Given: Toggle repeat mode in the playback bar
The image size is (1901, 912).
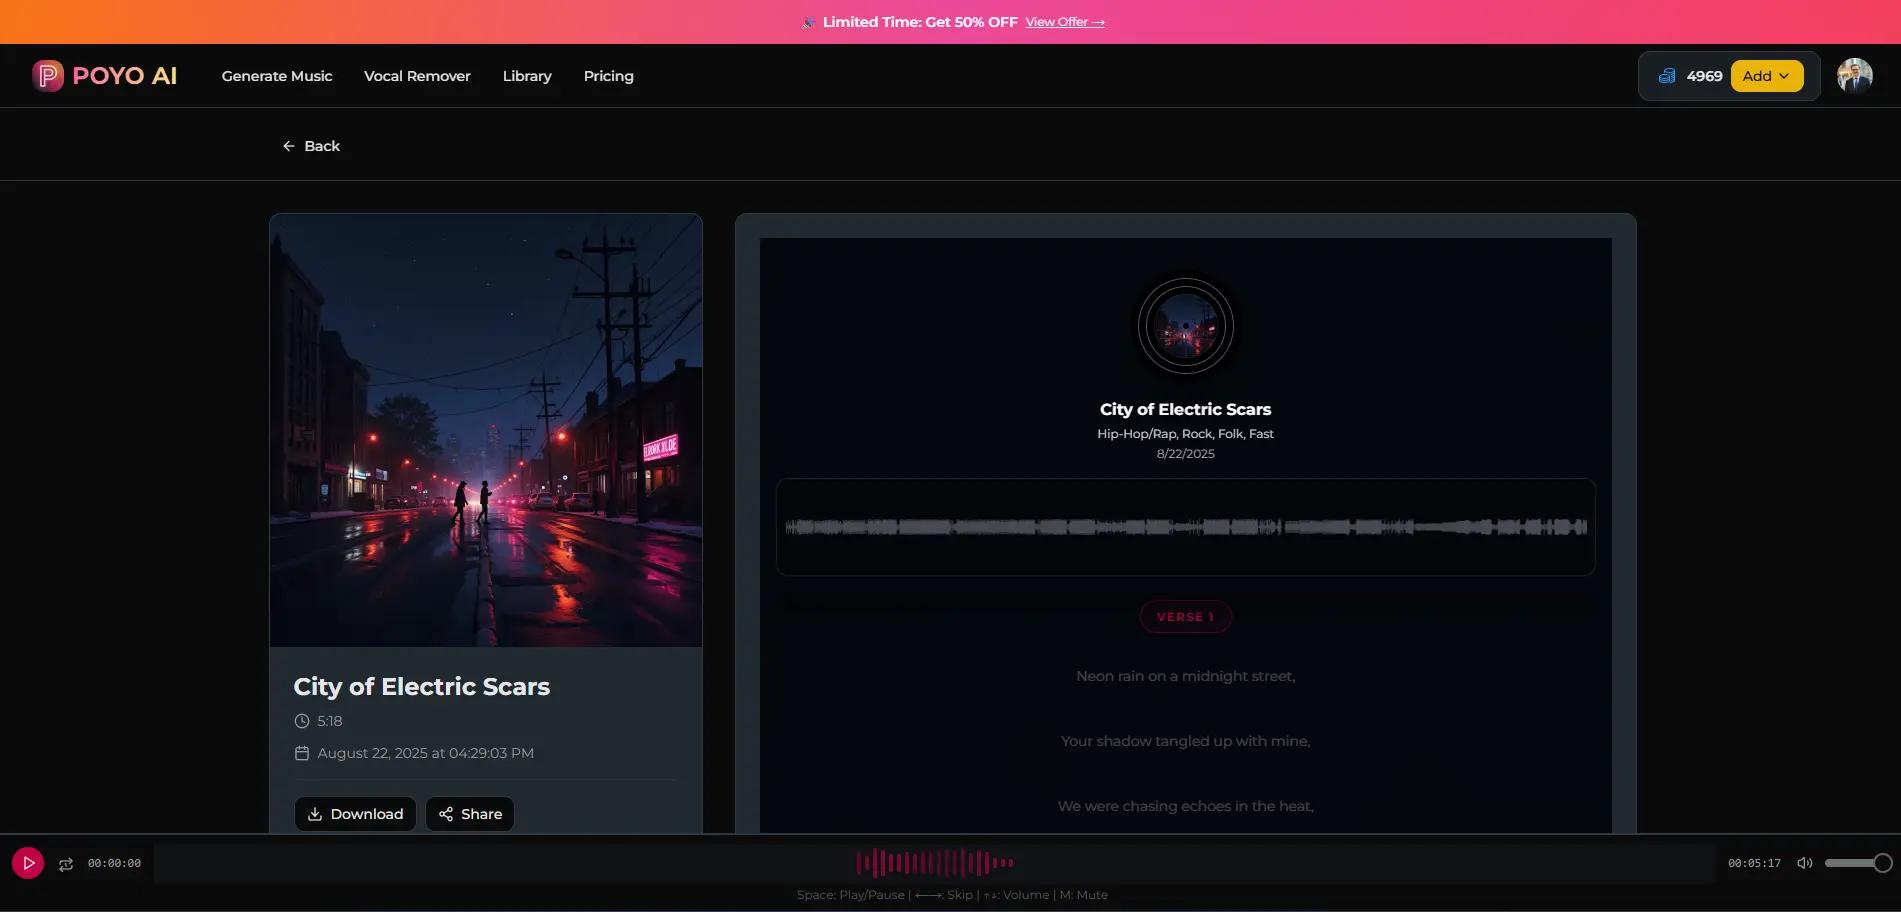Looking at the screenshot, I should click(65, 862).
